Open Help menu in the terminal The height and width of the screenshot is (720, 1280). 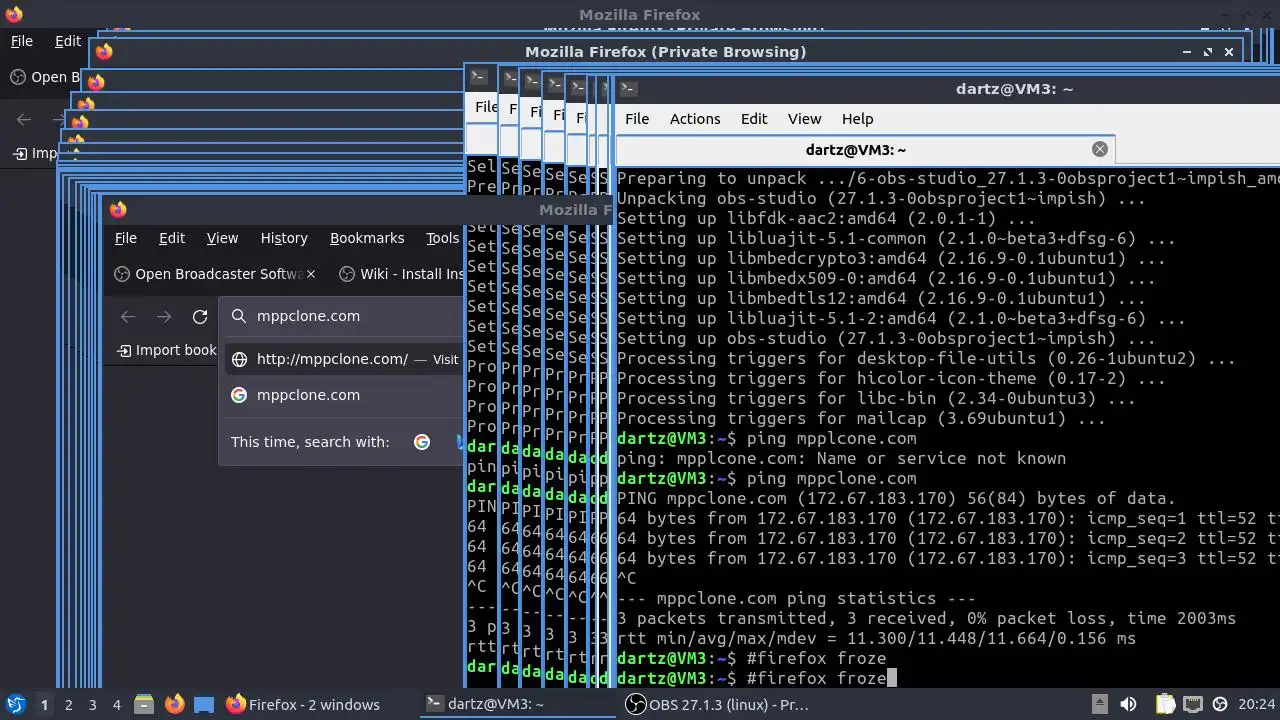(x=857, y=118)
